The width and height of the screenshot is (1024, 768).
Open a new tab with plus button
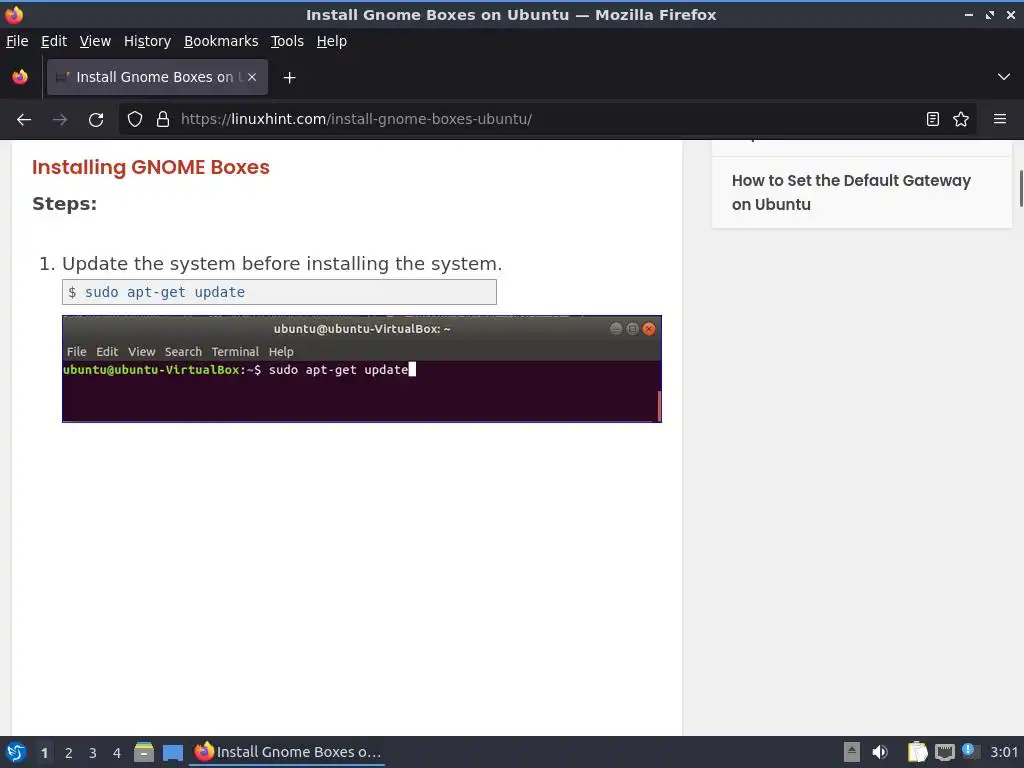click(x=289, y=78)
